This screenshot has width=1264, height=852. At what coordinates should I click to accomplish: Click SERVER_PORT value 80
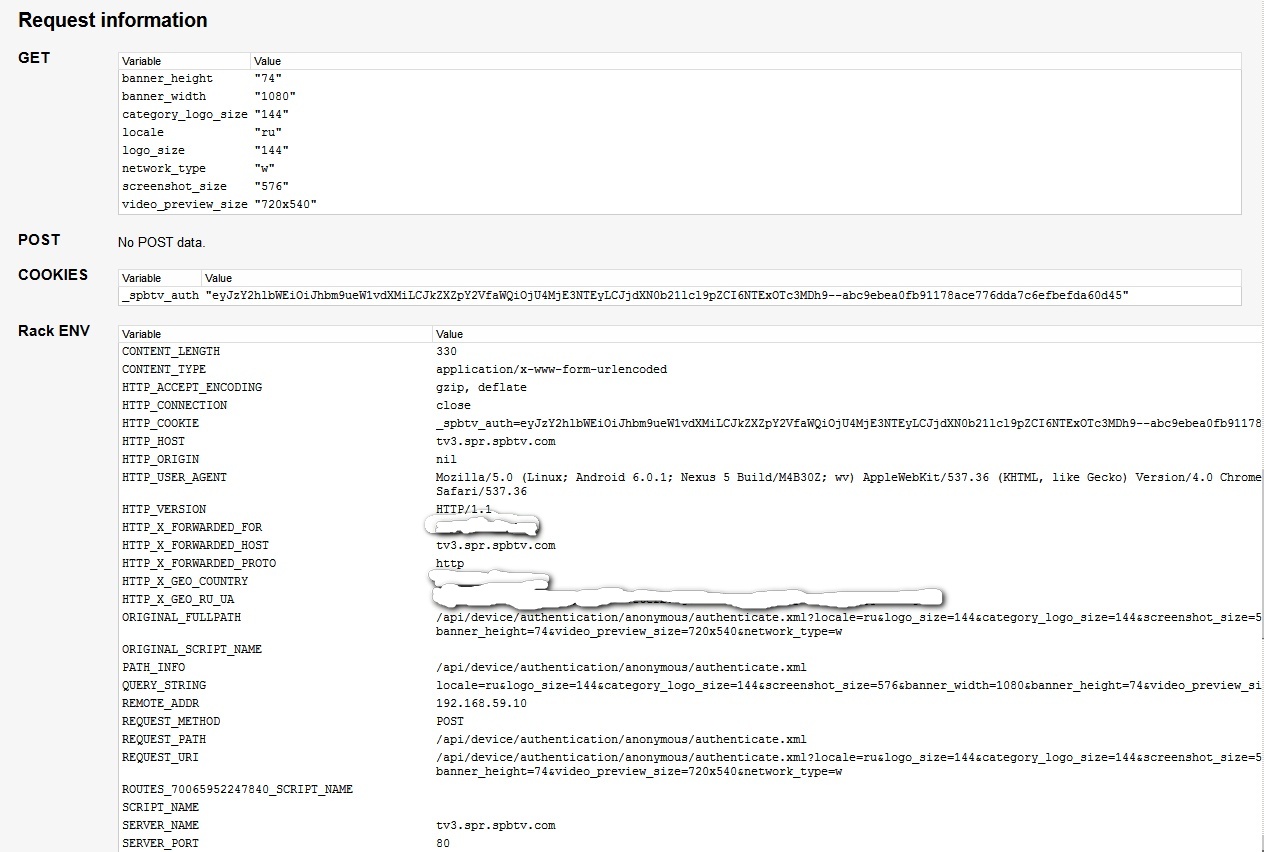coord(443,843)
